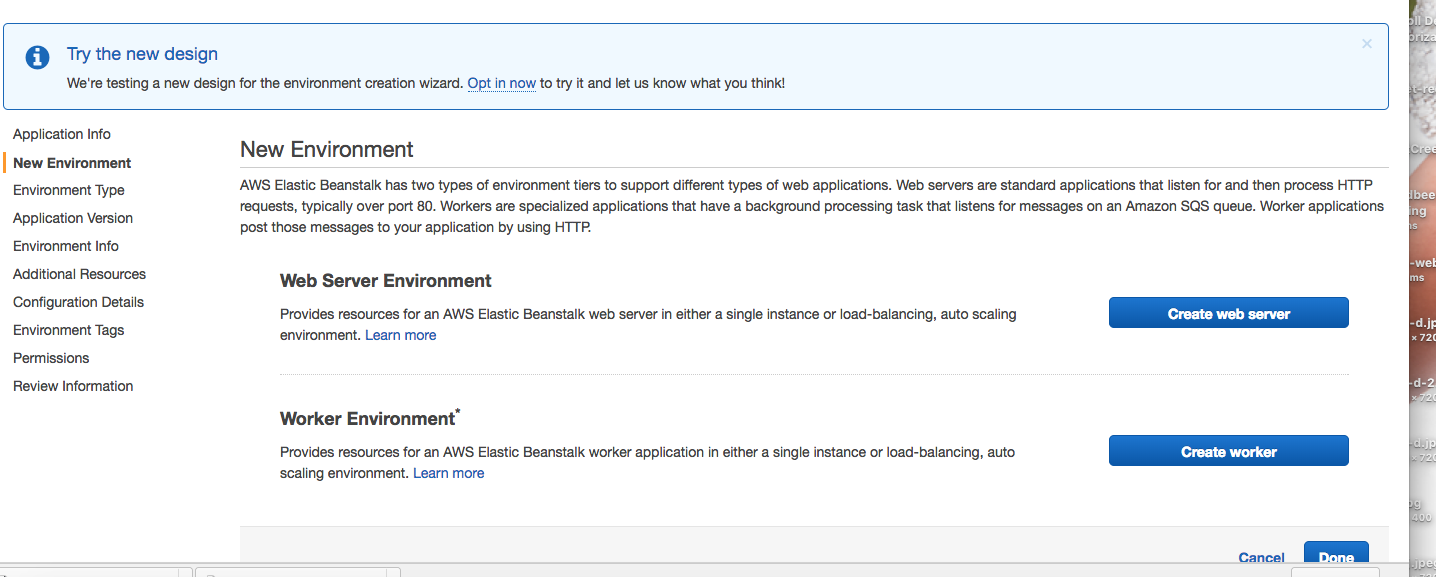Open Environment Type step
Viewport: 1436px width, 577px height.
(69, 190)
